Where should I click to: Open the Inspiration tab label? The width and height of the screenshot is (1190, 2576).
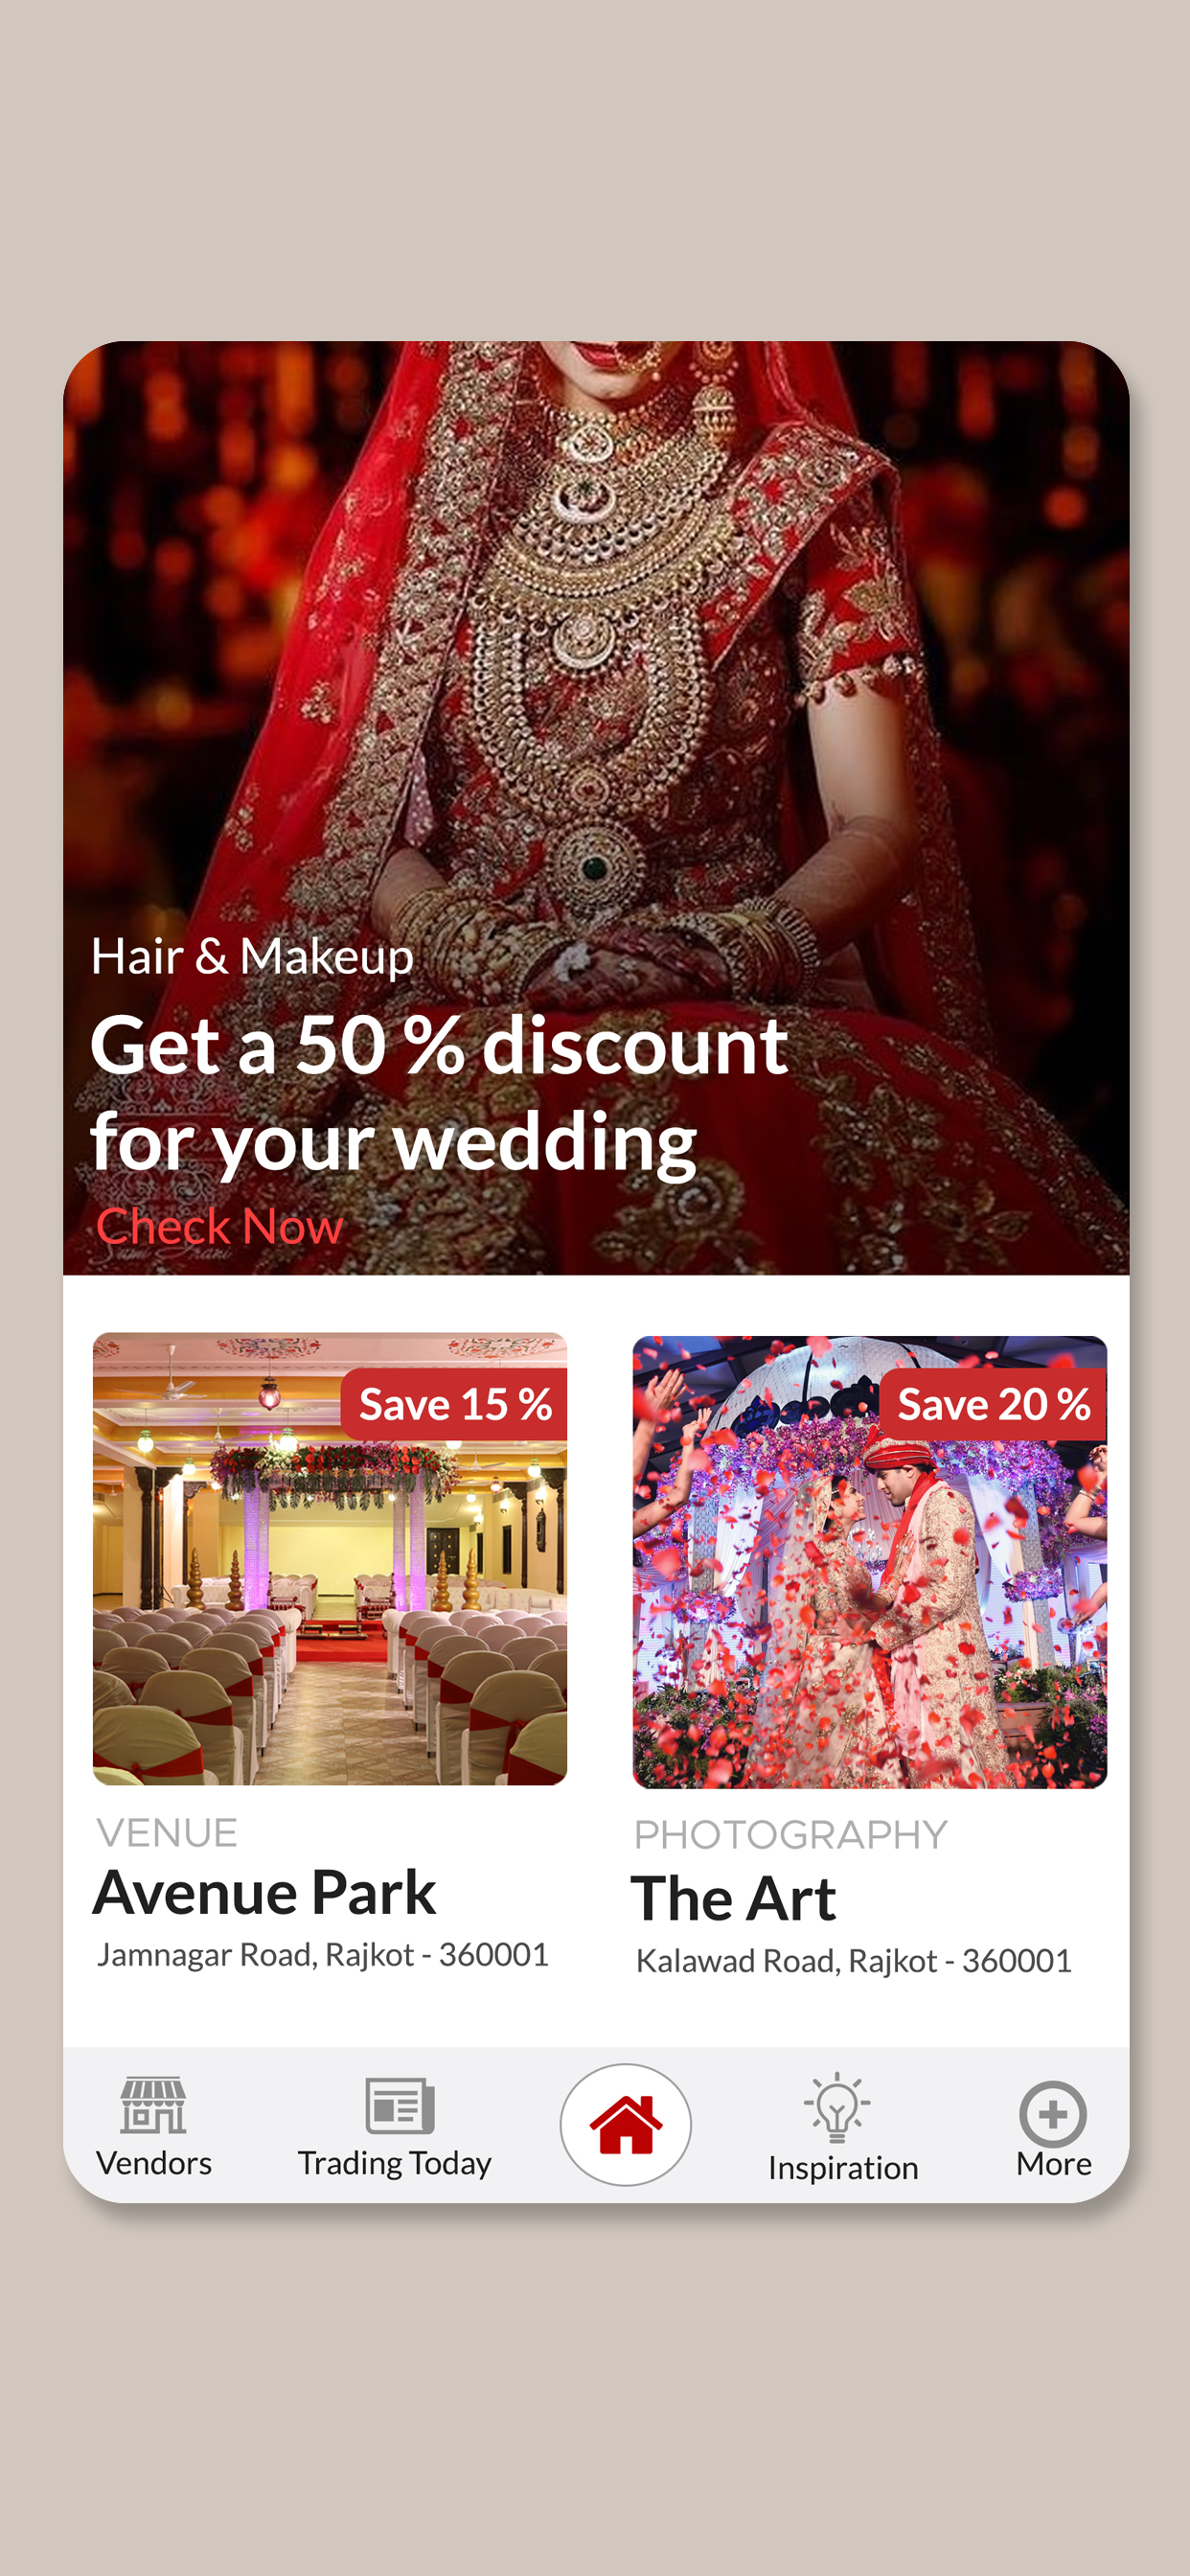(x=843, y=2167)
